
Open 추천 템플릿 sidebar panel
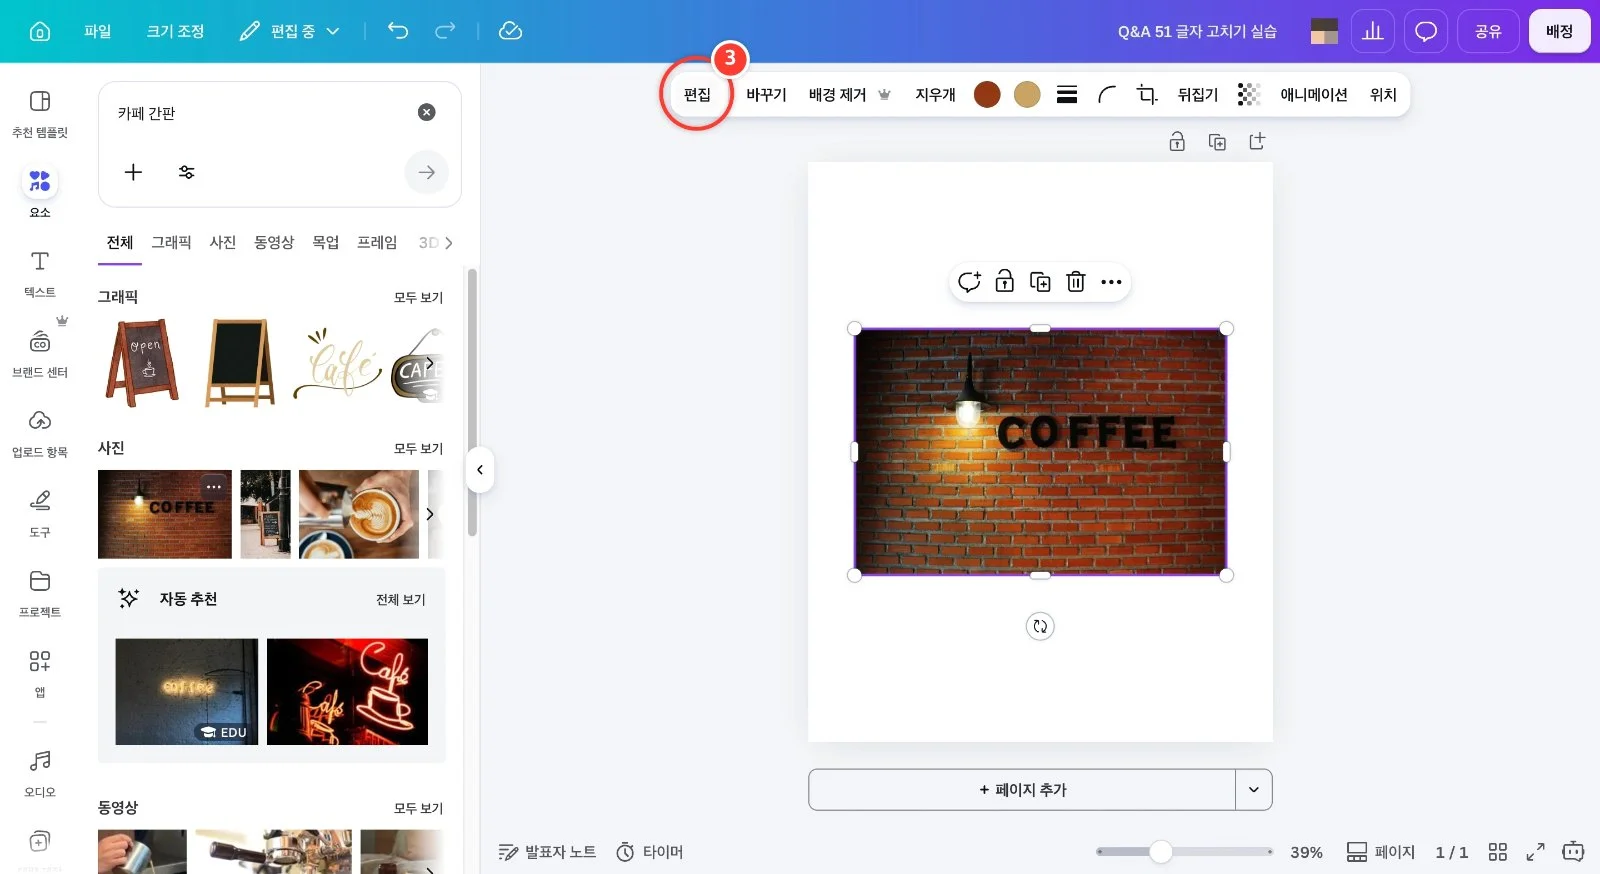[x=40, y=114]
